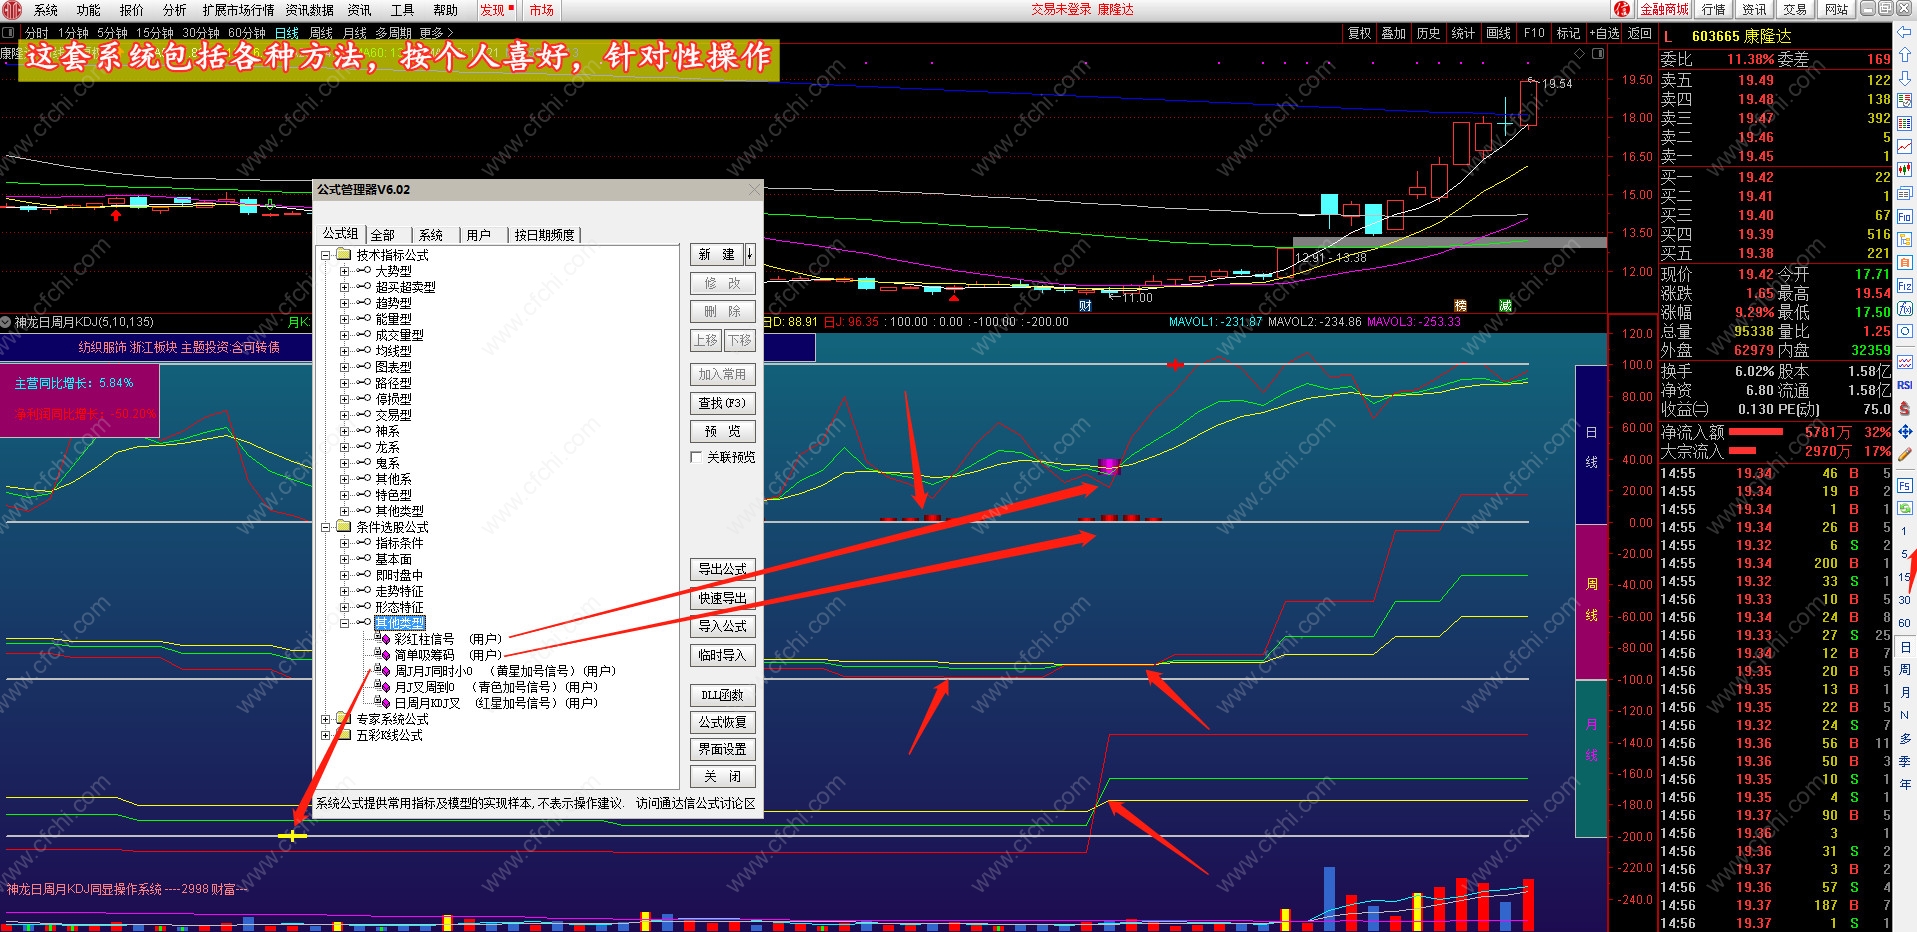Open the 功能 menu
This screenshot has height=932, width=1917.
[x=89, y=10]
